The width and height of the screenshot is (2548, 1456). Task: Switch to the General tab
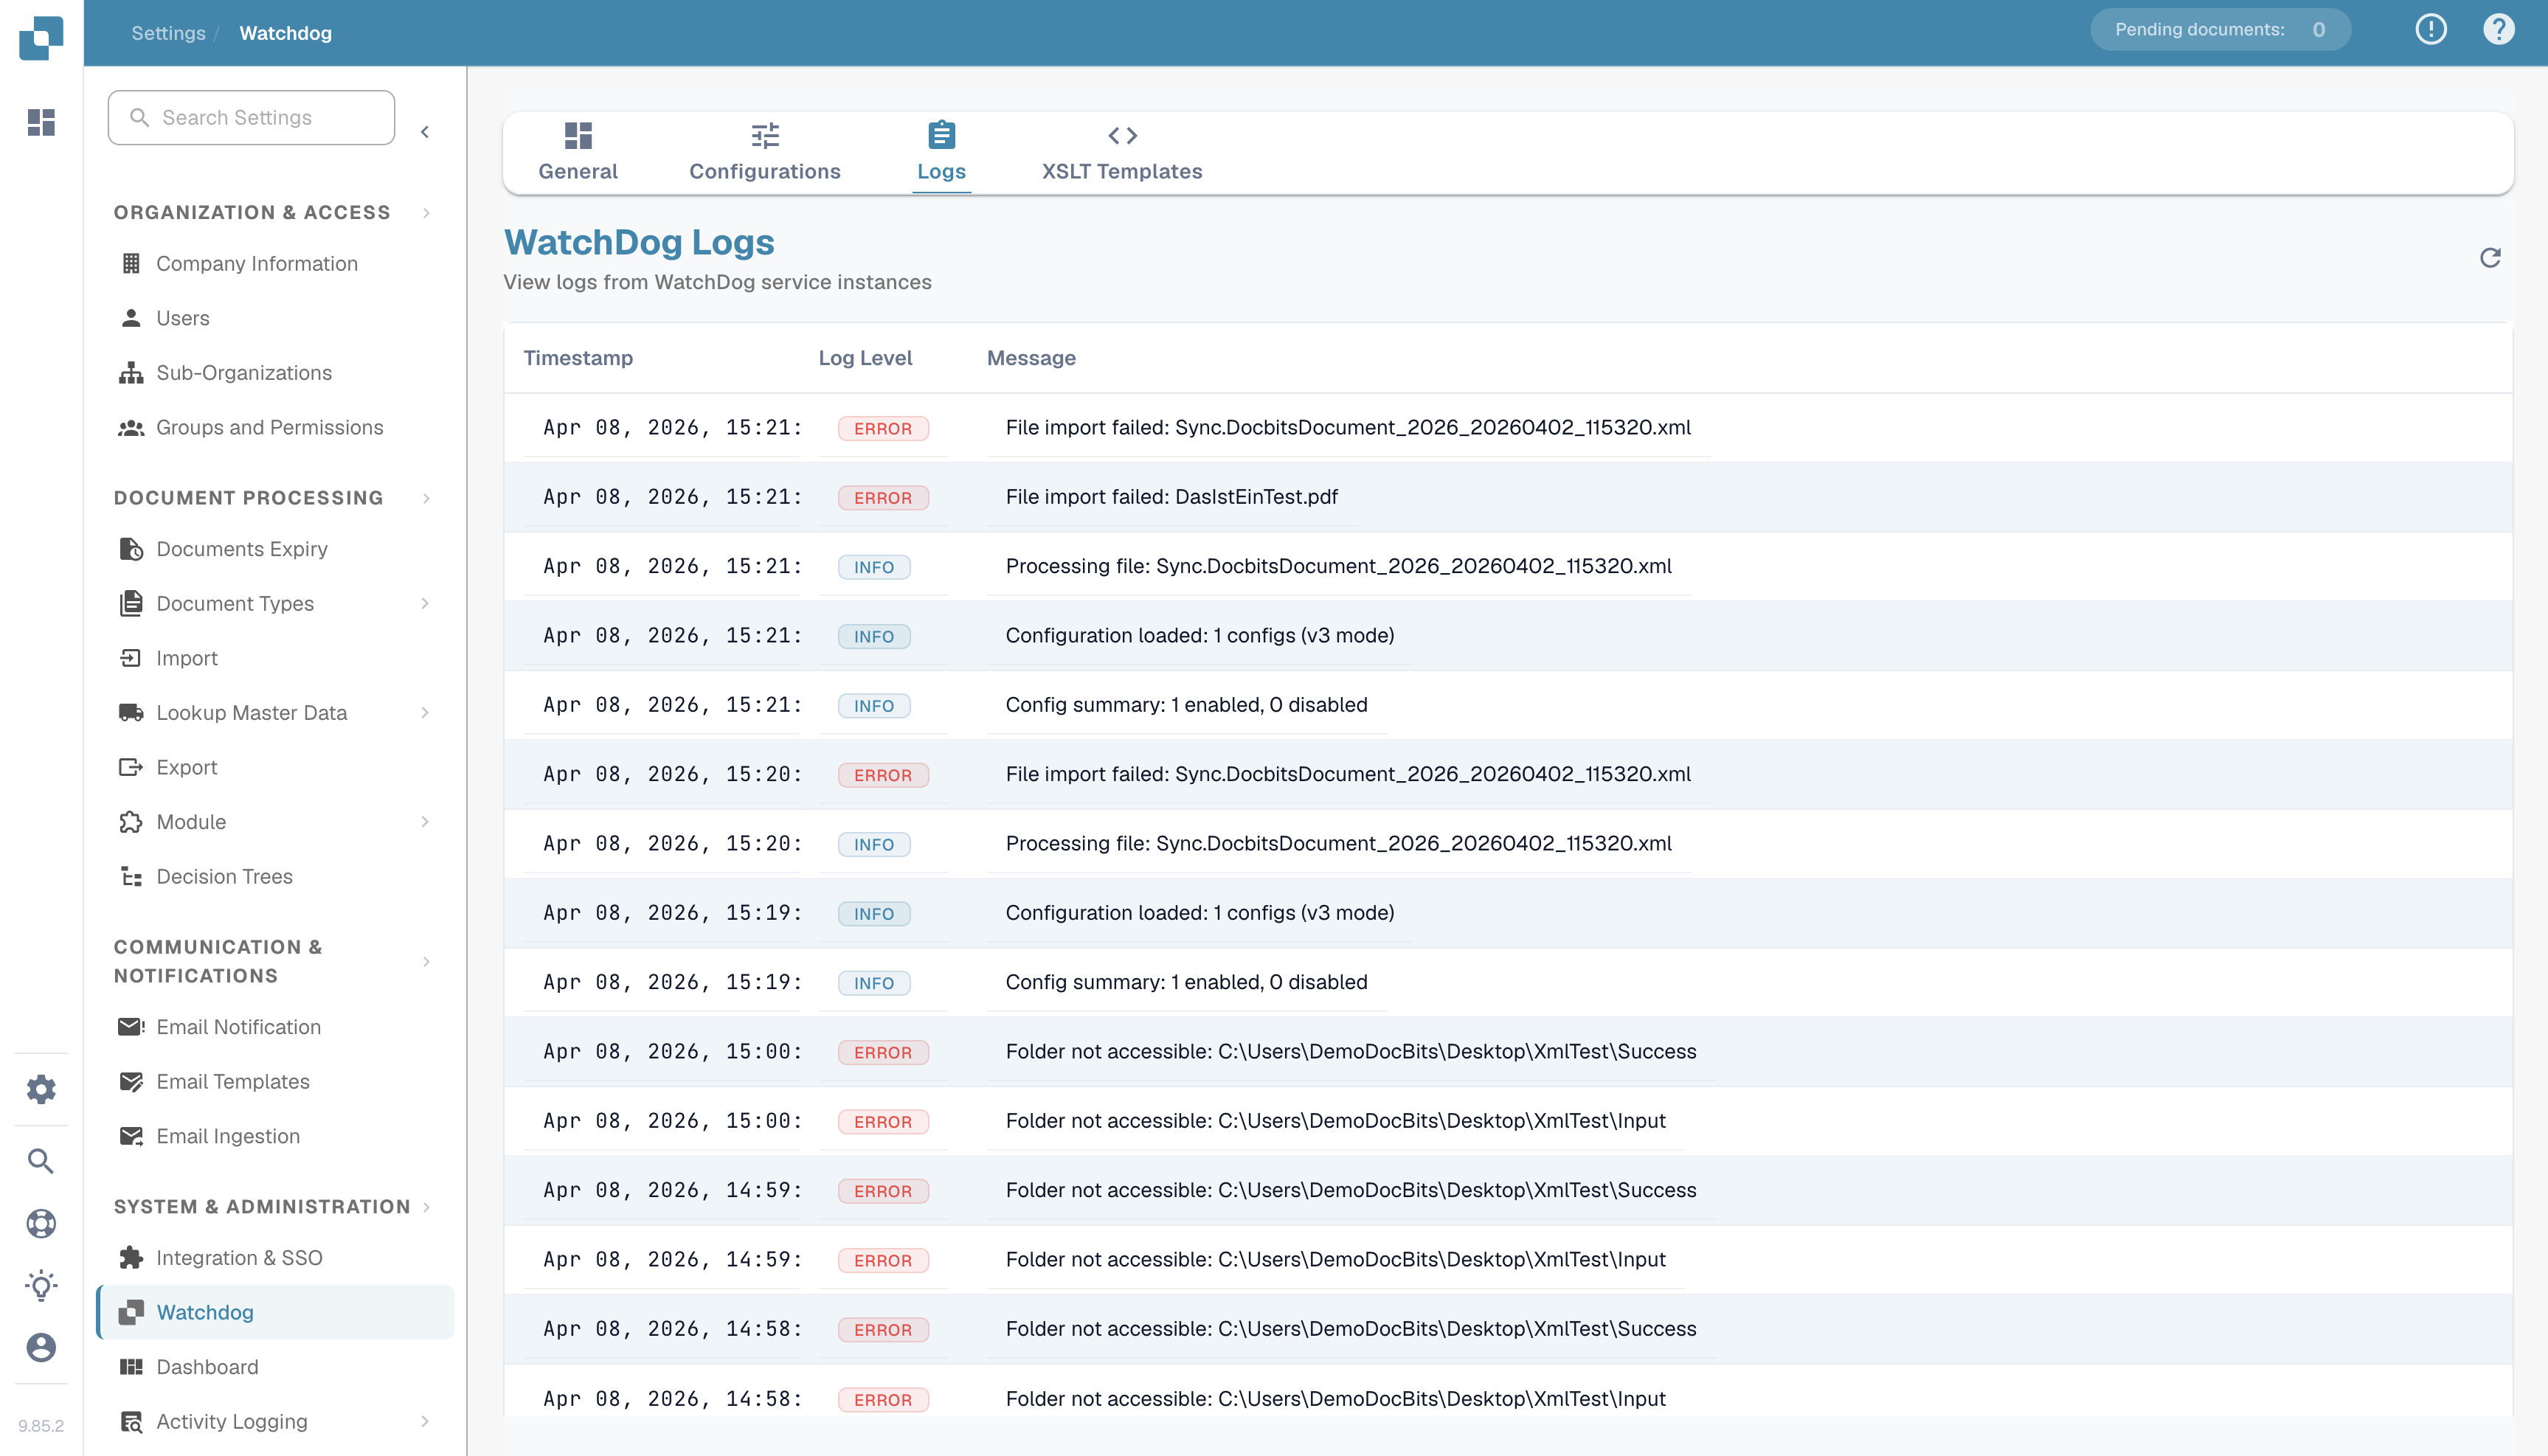578,152
